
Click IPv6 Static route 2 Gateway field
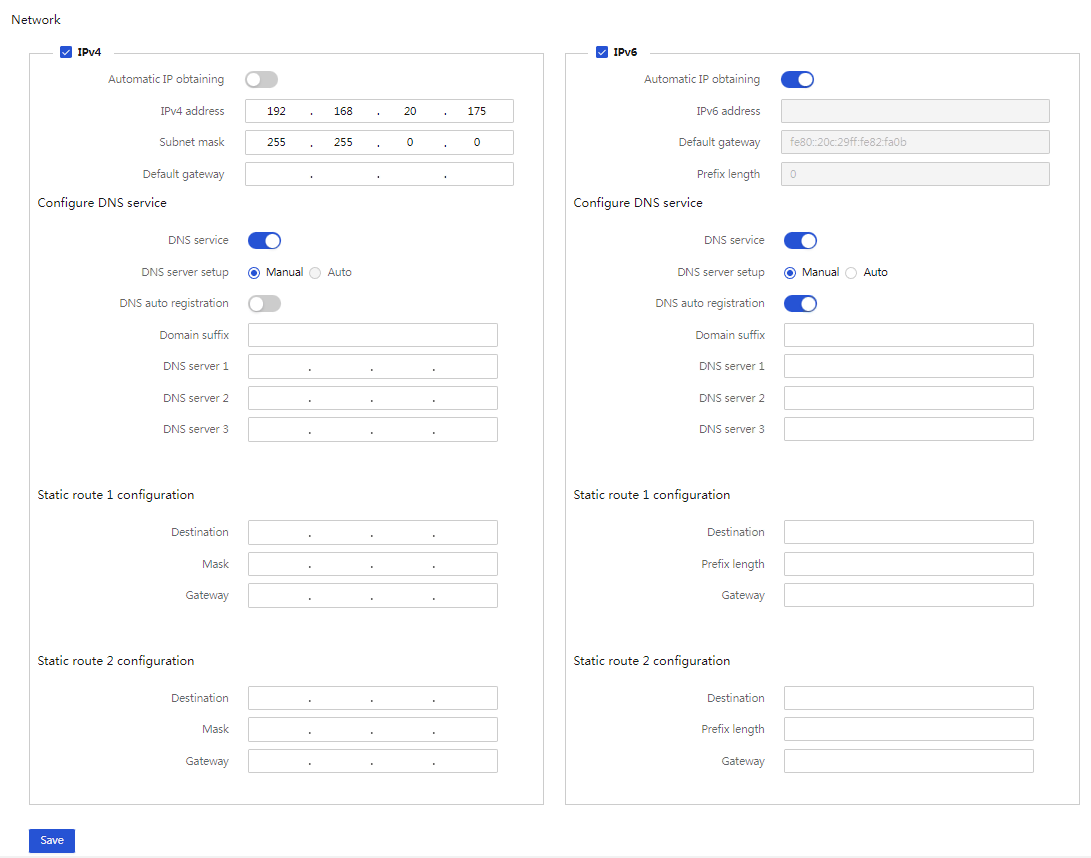point(909,761)
